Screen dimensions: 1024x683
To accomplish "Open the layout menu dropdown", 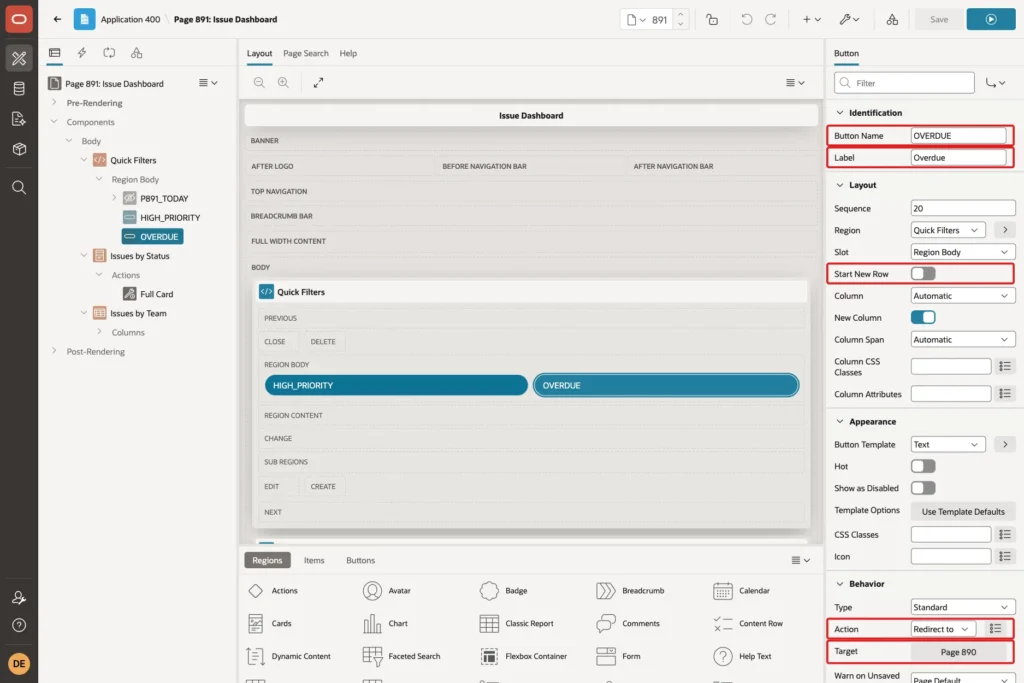I will [795, 82].
